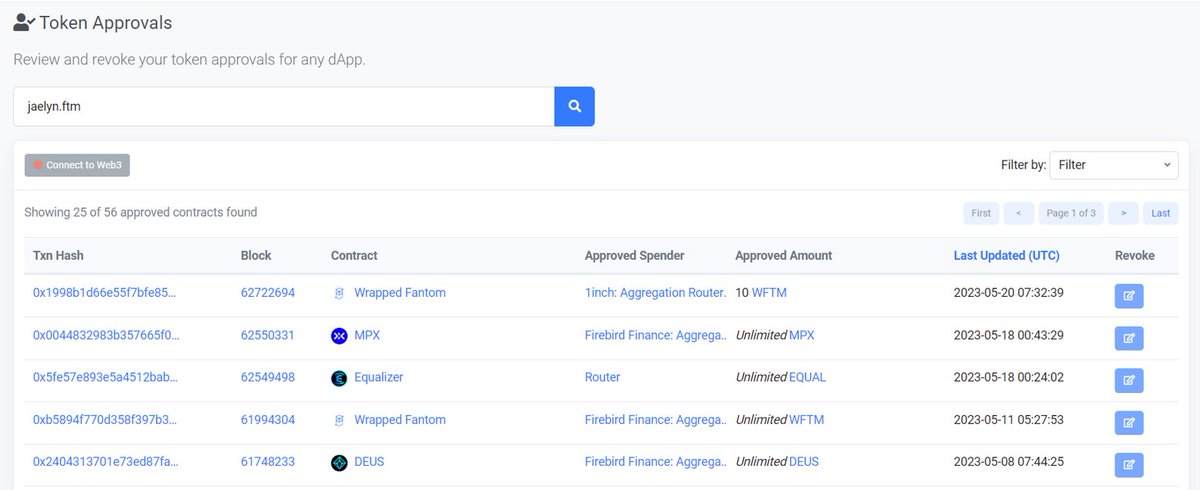This screenshot has width=1200, height=490.
Task: Open Firebird Finance spender in block 61994304 row
Action: click(656, 420)
